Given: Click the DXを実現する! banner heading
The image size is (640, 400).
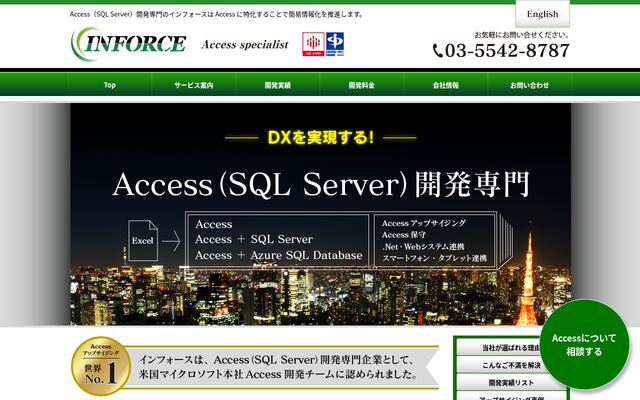Looking at the screenshot, I should pyautogui.click(x=320, y=138).
